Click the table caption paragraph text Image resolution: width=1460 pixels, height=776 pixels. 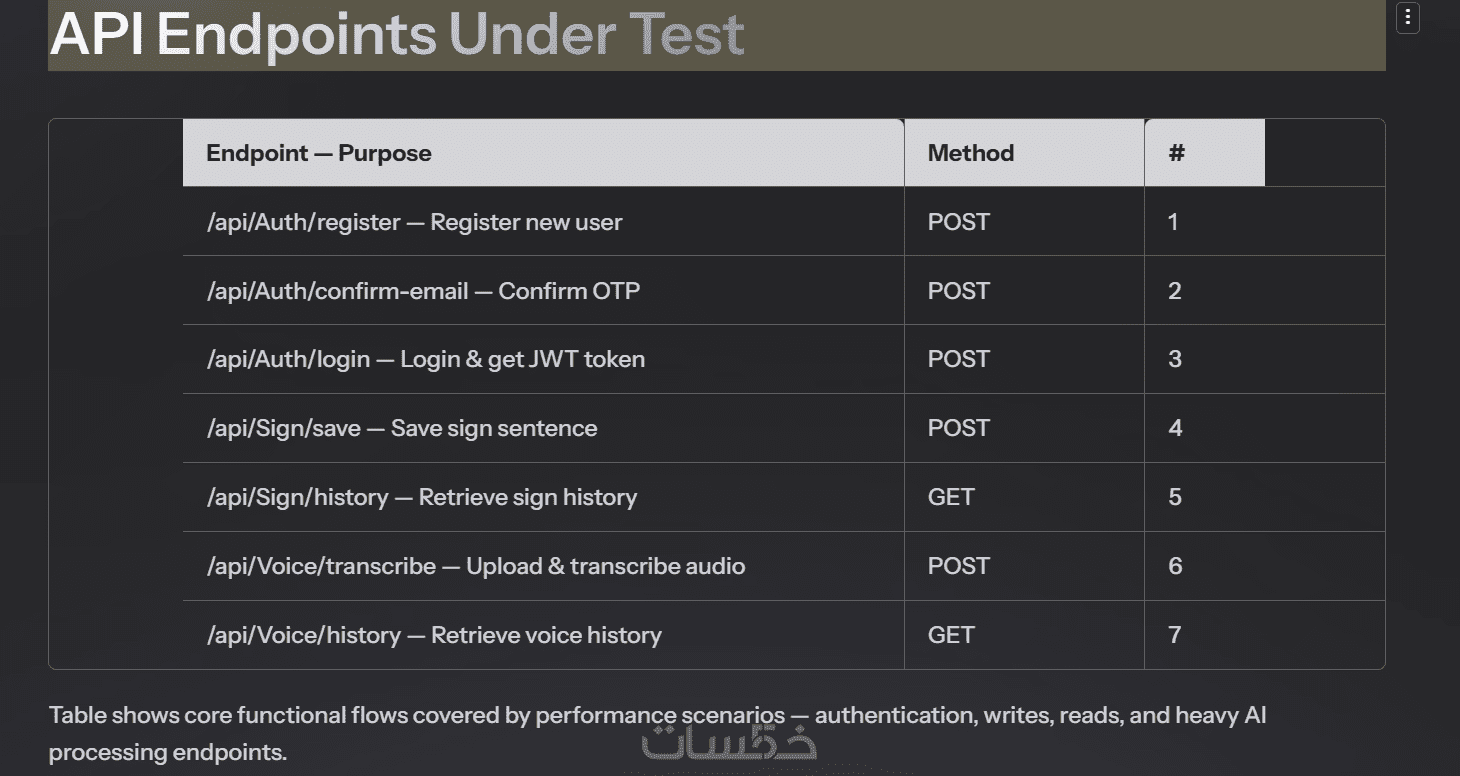click(658, 733)
